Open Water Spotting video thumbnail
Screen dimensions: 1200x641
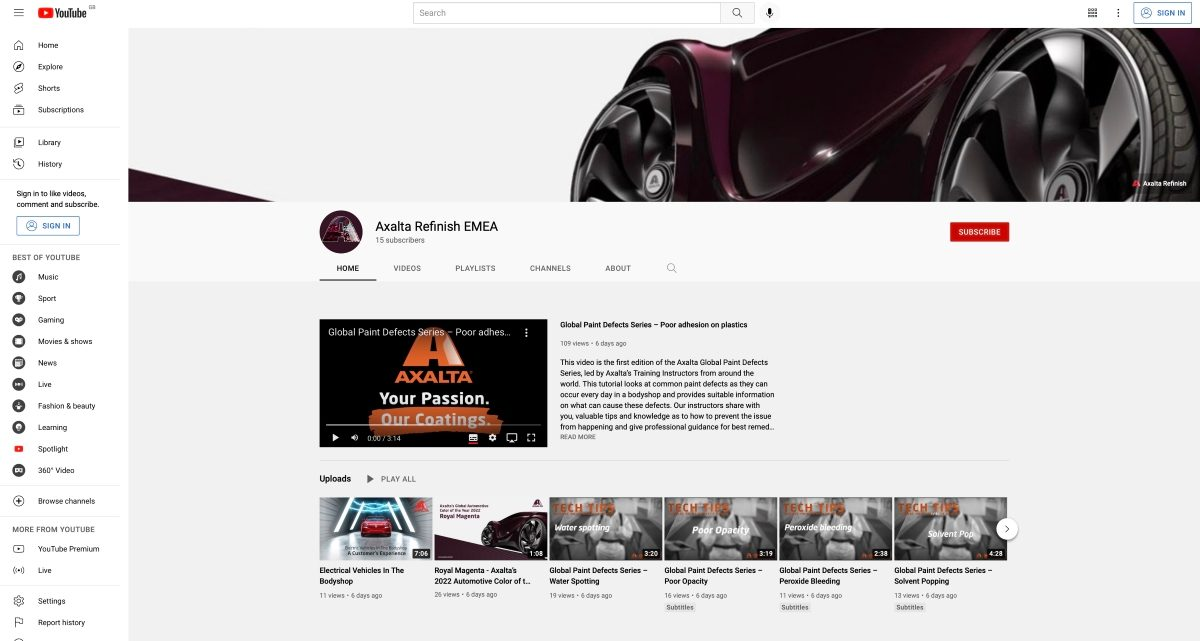pos(606,529)
